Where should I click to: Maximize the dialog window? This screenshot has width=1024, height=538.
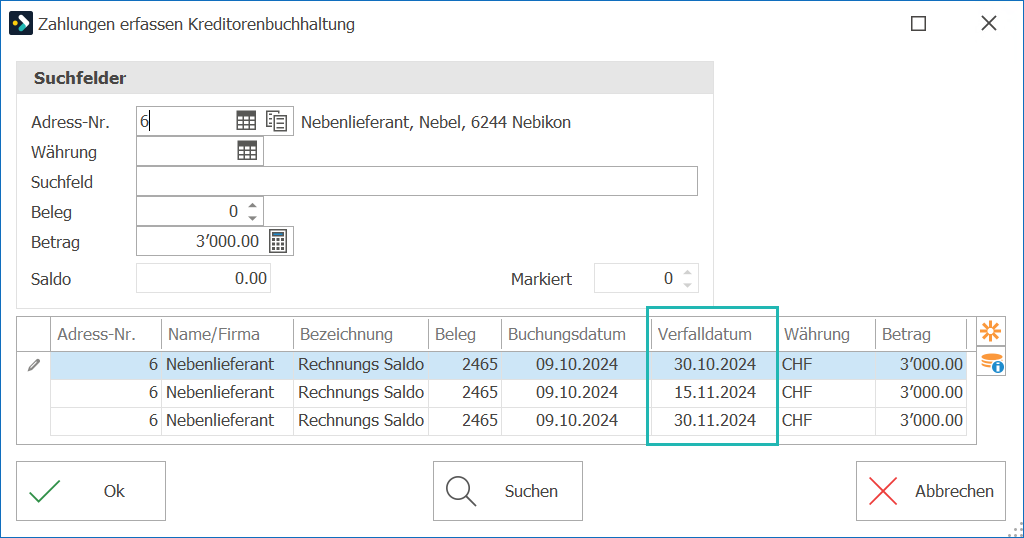point(918,24)
